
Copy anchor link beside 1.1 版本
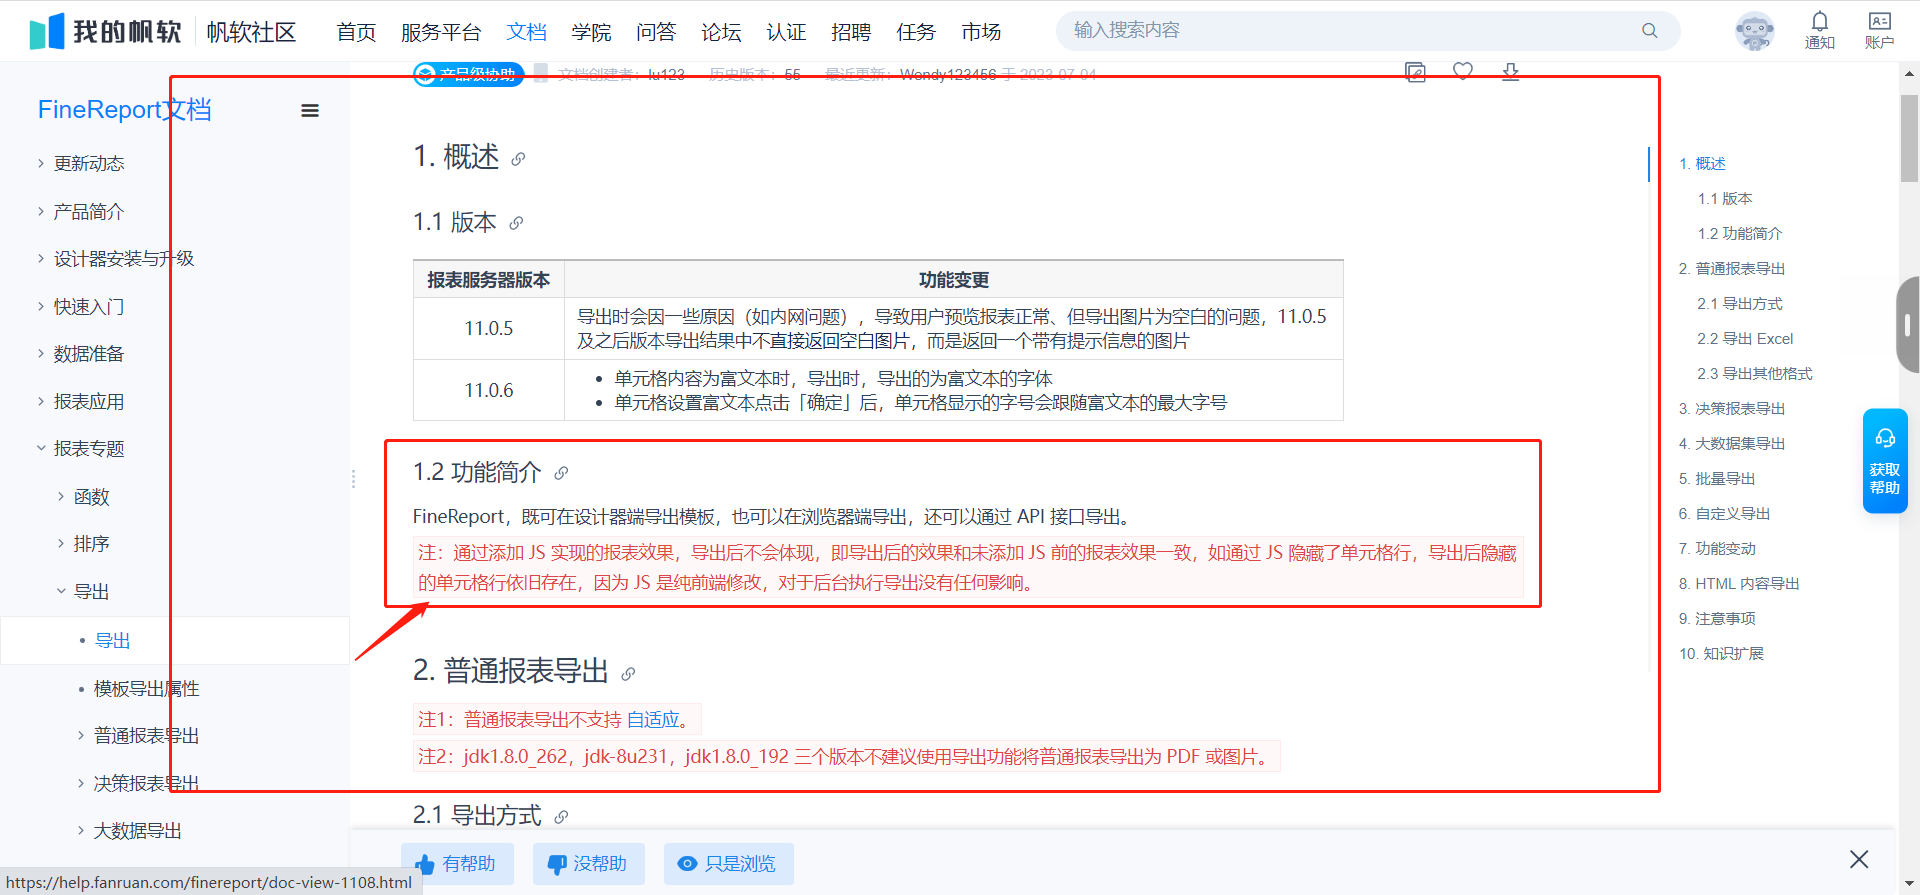point(516,223)
